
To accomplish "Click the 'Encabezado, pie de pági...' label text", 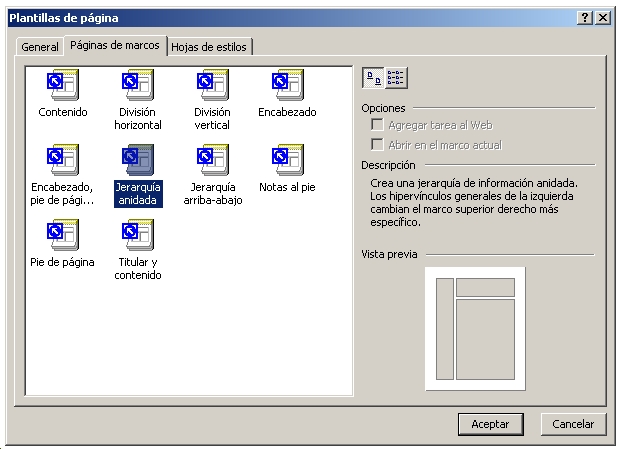I will [x=62, y=194].
